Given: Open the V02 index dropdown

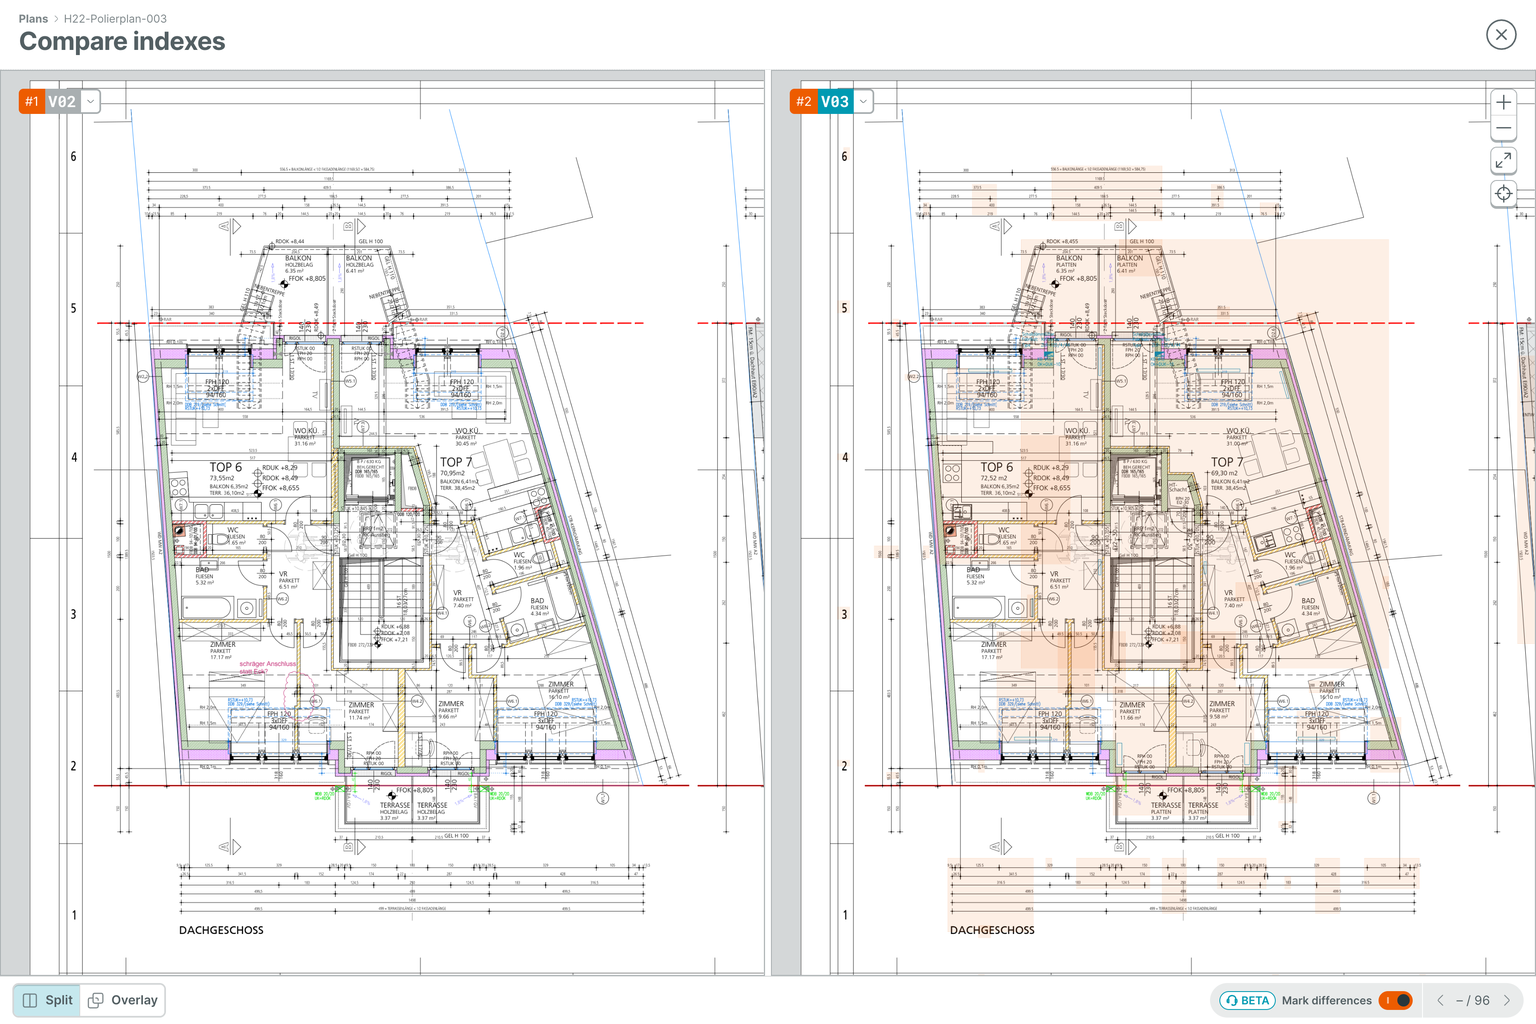Looking at the screenshot, I should tap(90, 101).
